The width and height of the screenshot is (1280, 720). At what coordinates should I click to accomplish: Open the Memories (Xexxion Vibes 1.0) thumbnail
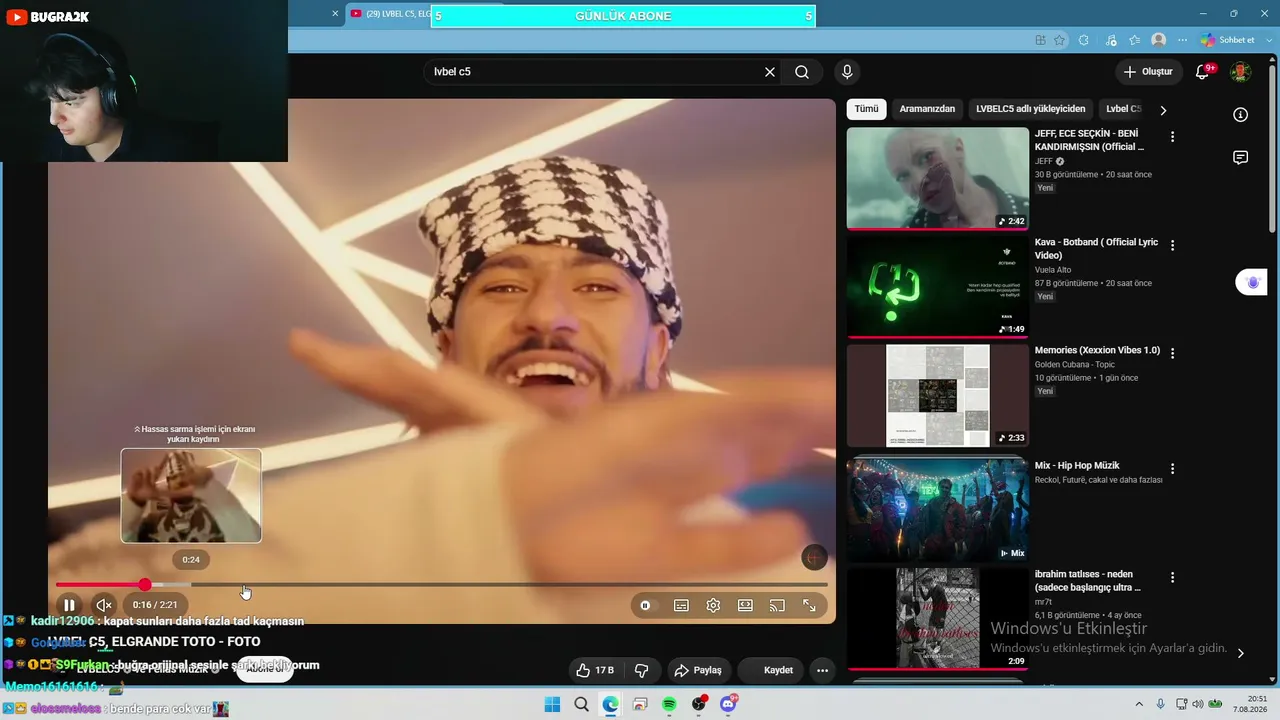point(938,396)
